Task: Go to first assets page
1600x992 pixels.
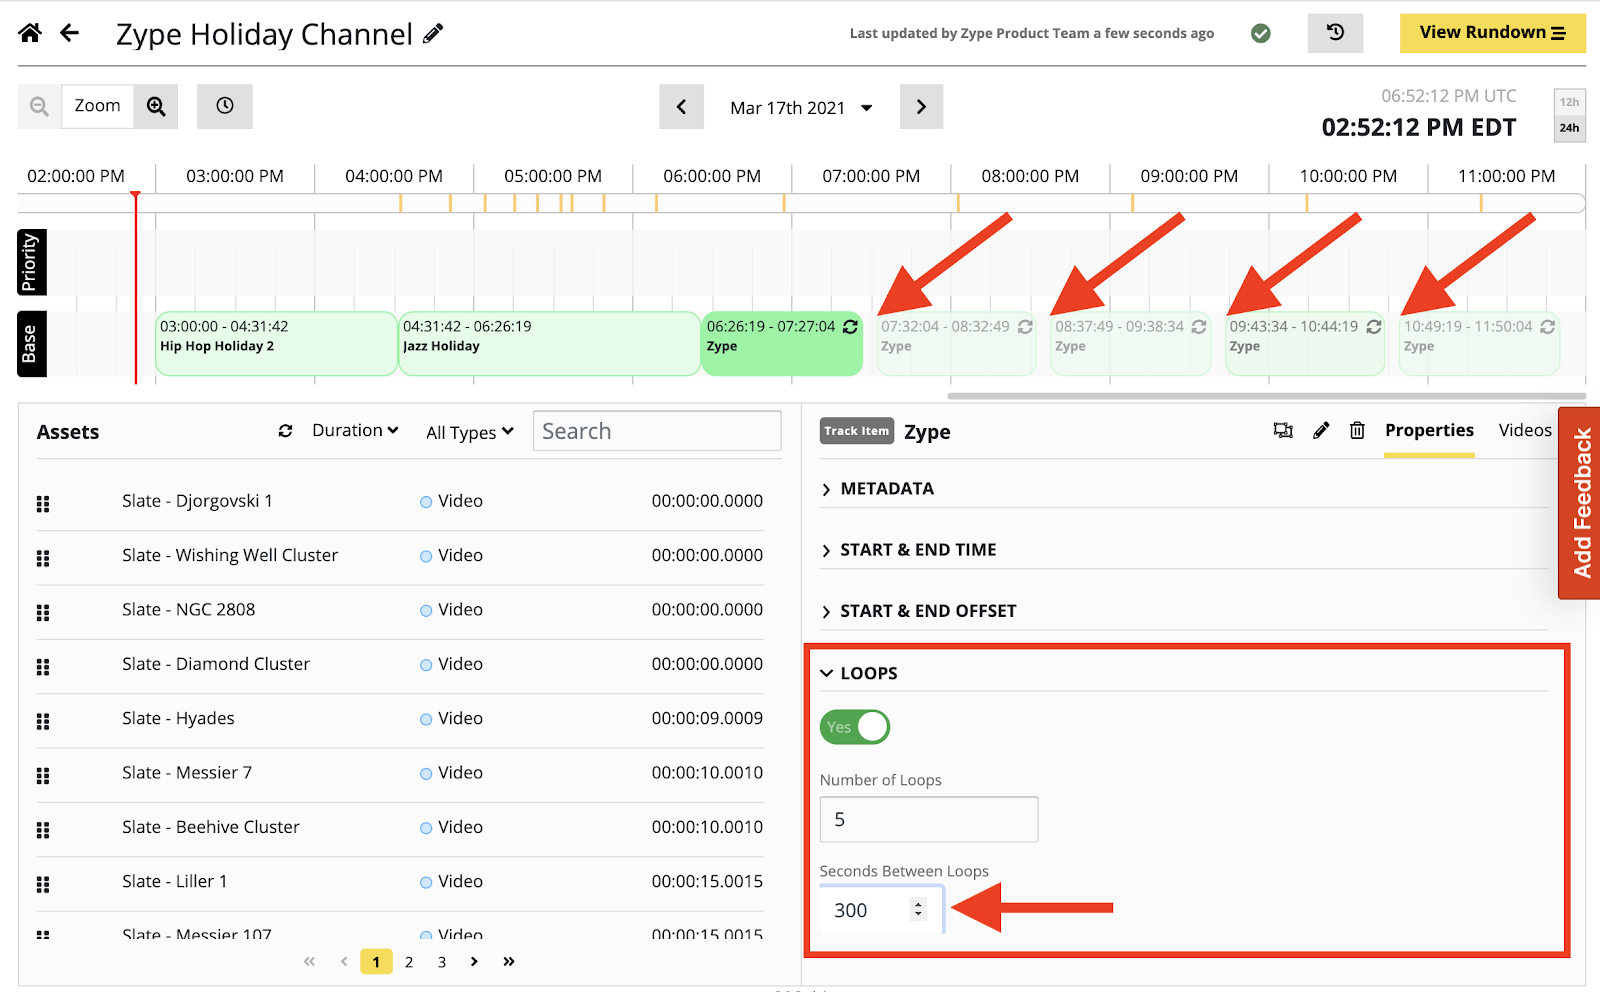Action: (310, 962)
